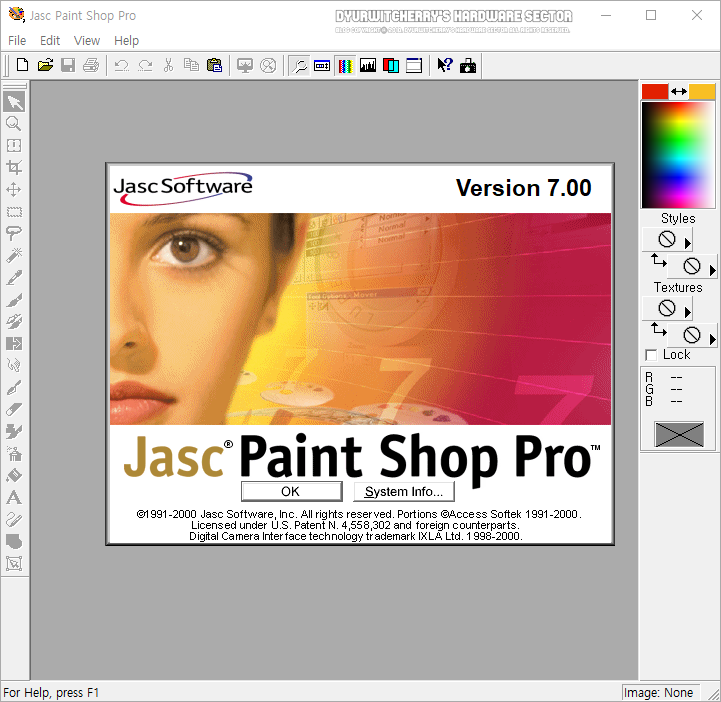Create a new image with New icon

[x=22, y=65]
